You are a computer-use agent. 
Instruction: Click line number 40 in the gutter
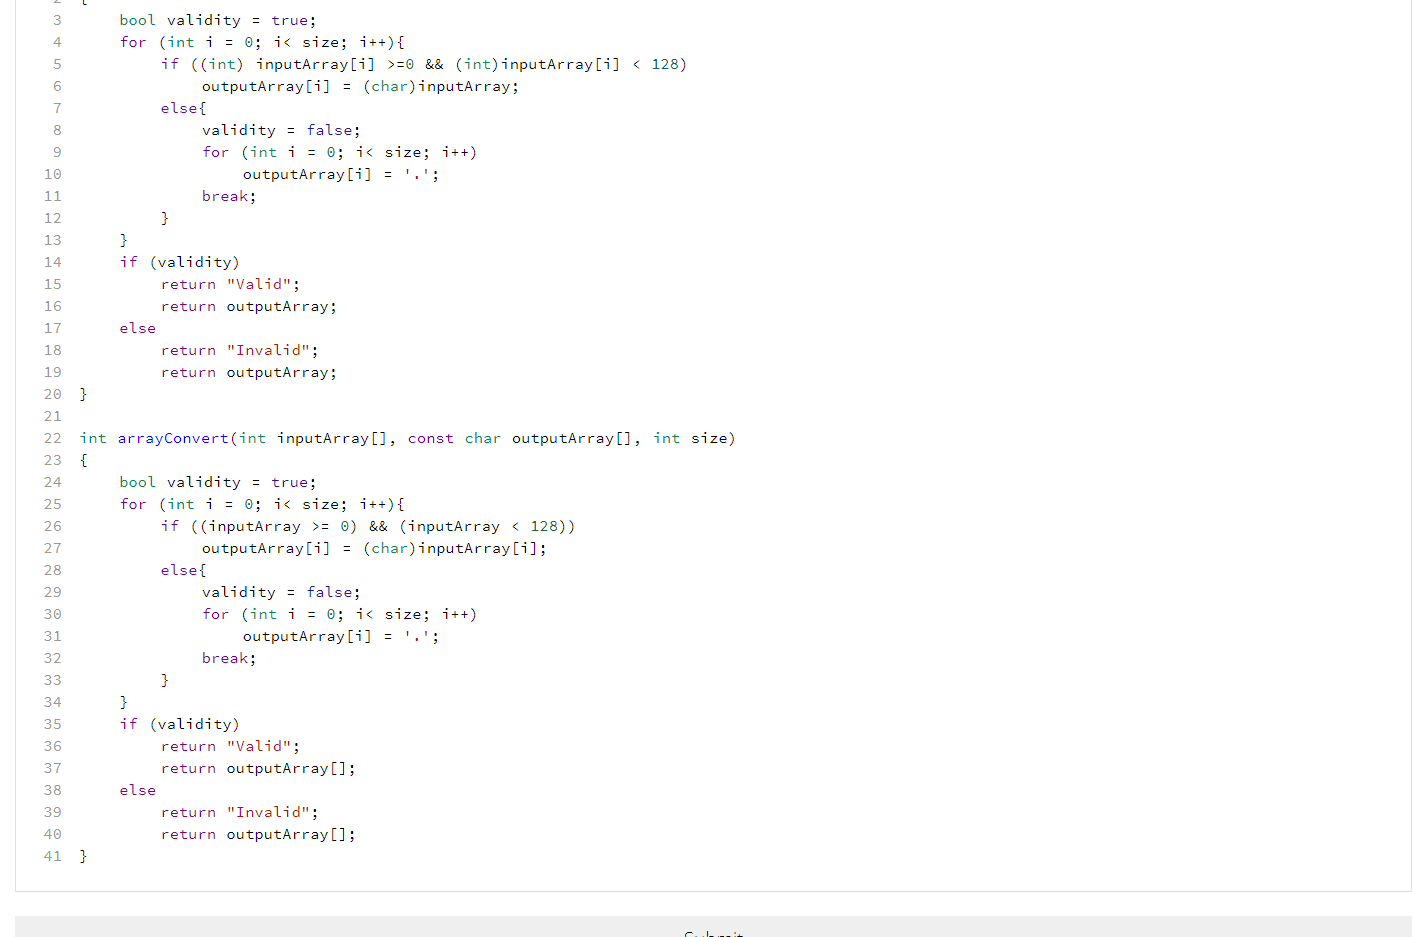(x=52, y=833)
